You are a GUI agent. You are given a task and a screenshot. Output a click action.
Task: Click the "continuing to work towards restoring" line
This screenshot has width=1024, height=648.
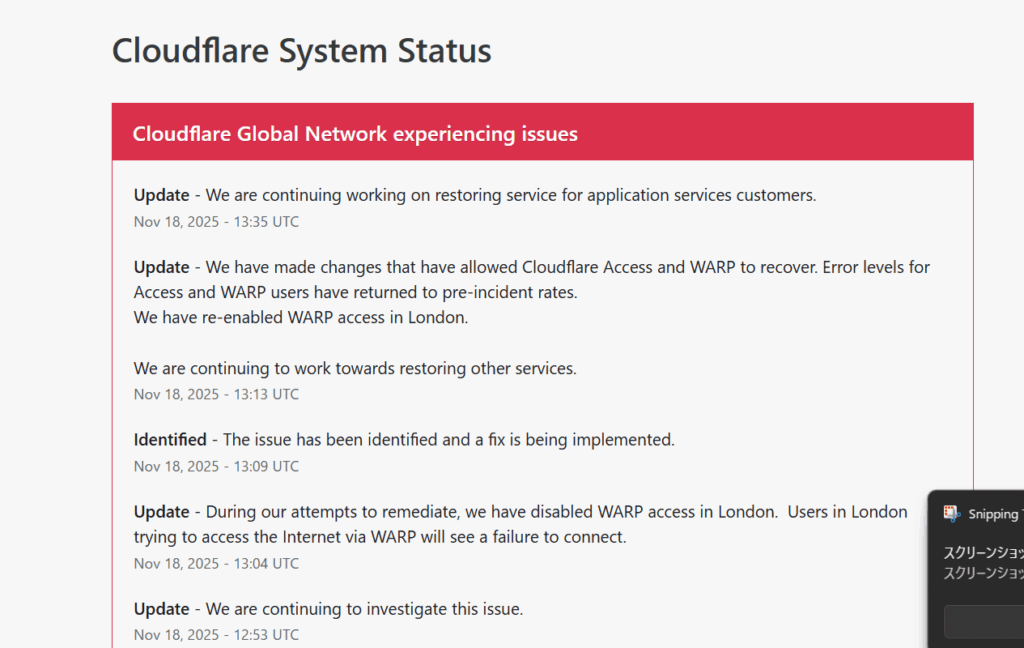point(355,368)
